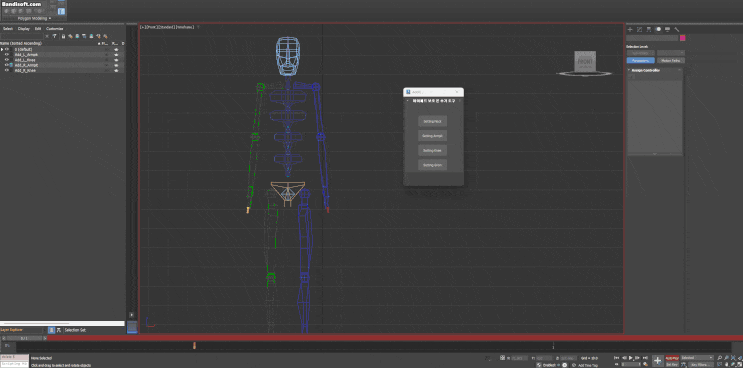Select the Zoom All tool
Viewport: 743px width, 368px height.
point(726,358)
